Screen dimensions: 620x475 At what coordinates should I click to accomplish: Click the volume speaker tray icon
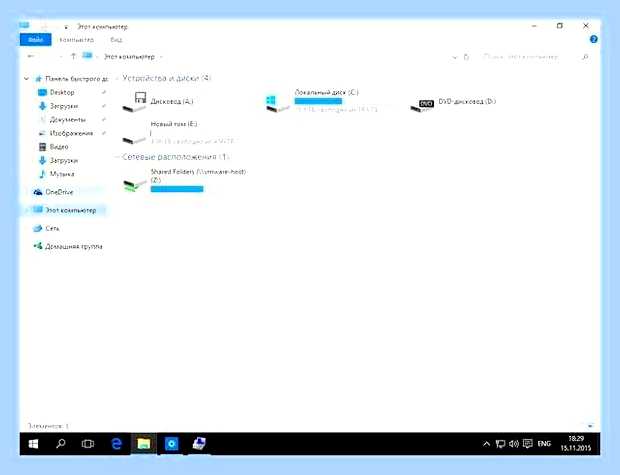(514, 444)
